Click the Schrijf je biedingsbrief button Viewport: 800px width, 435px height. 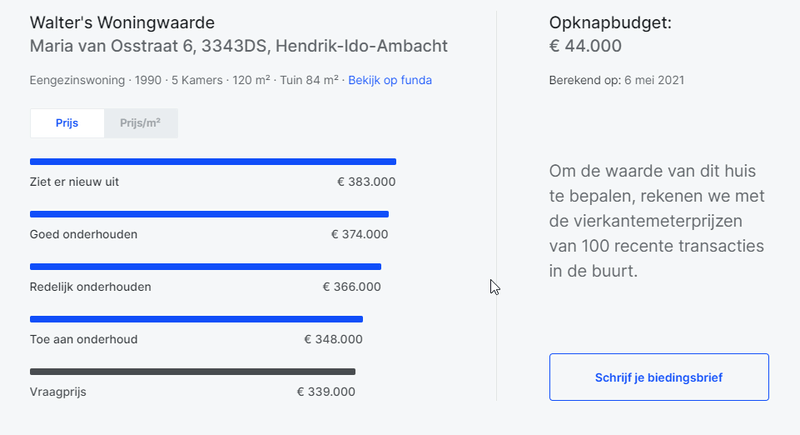click(x=659, y=377)
